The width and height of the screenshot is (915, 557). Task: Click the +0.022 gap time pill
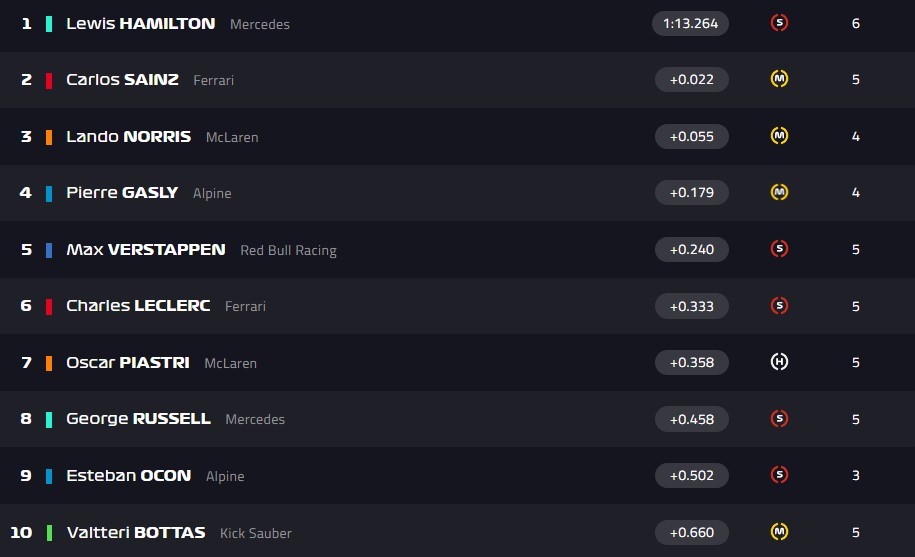(691, 79)
